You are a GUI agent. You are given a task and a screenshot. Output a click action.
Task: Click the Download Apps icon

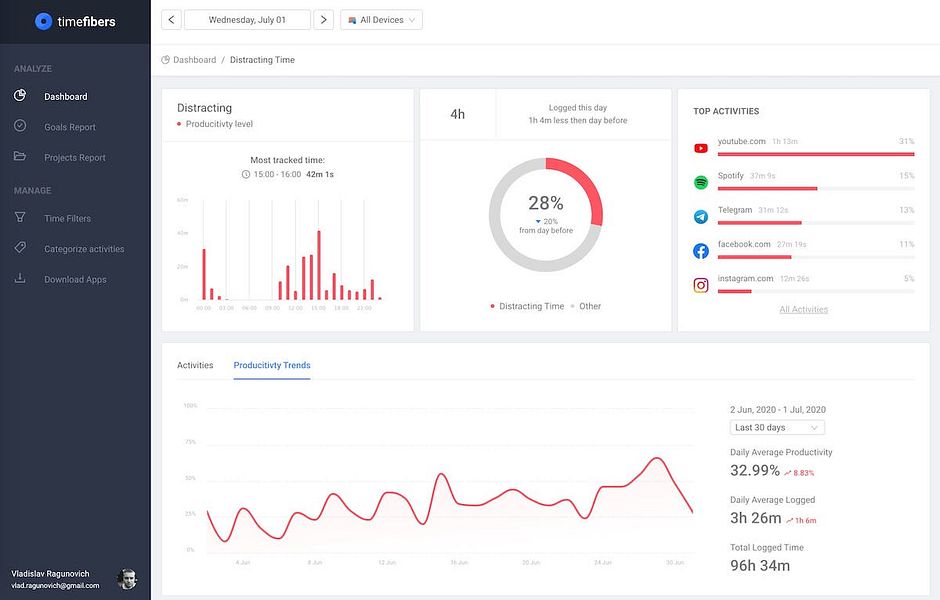coord(20,278)
